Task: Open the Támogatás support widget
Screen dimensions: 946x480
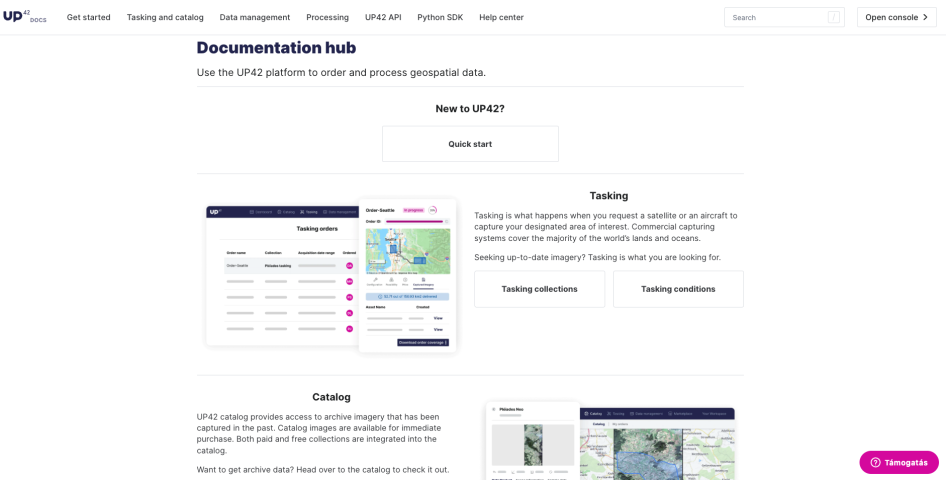Action: click(899, 463)
